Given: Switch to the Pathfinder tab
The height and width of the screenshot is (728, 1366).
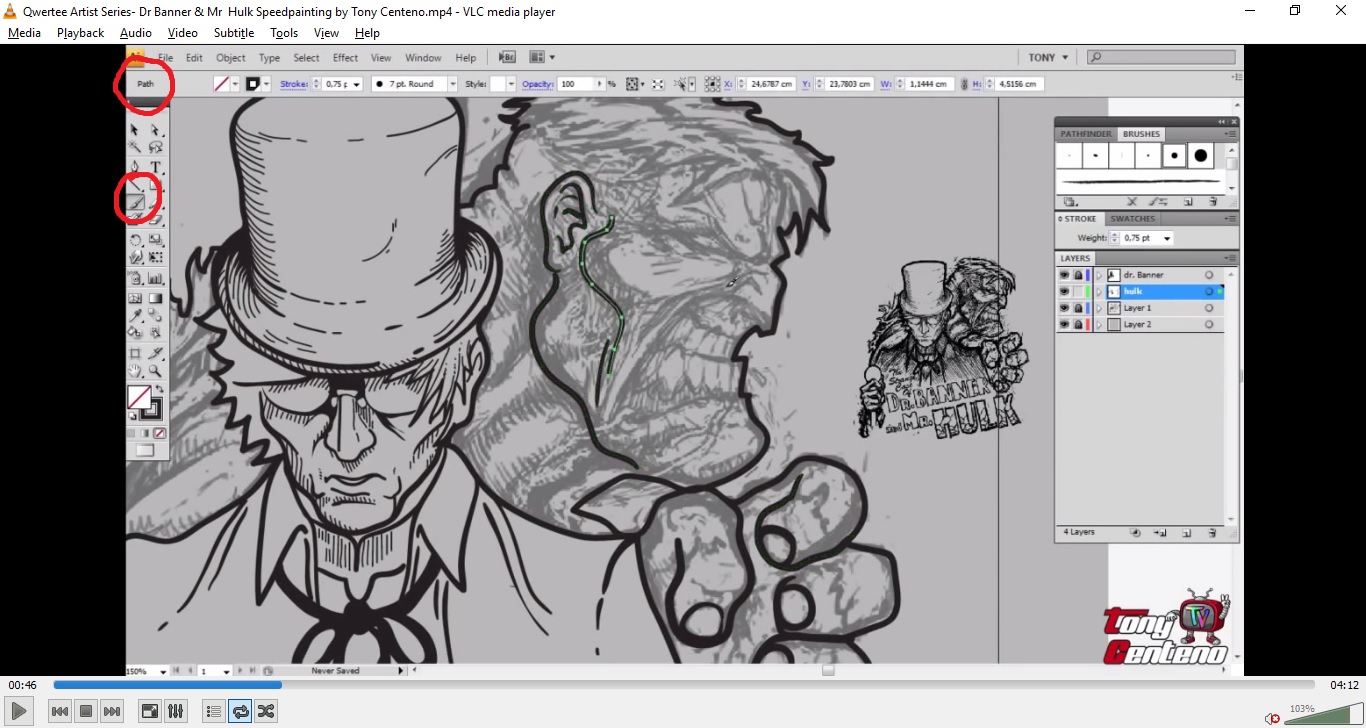Looking at the screenshot, I should click(1086, 134).
